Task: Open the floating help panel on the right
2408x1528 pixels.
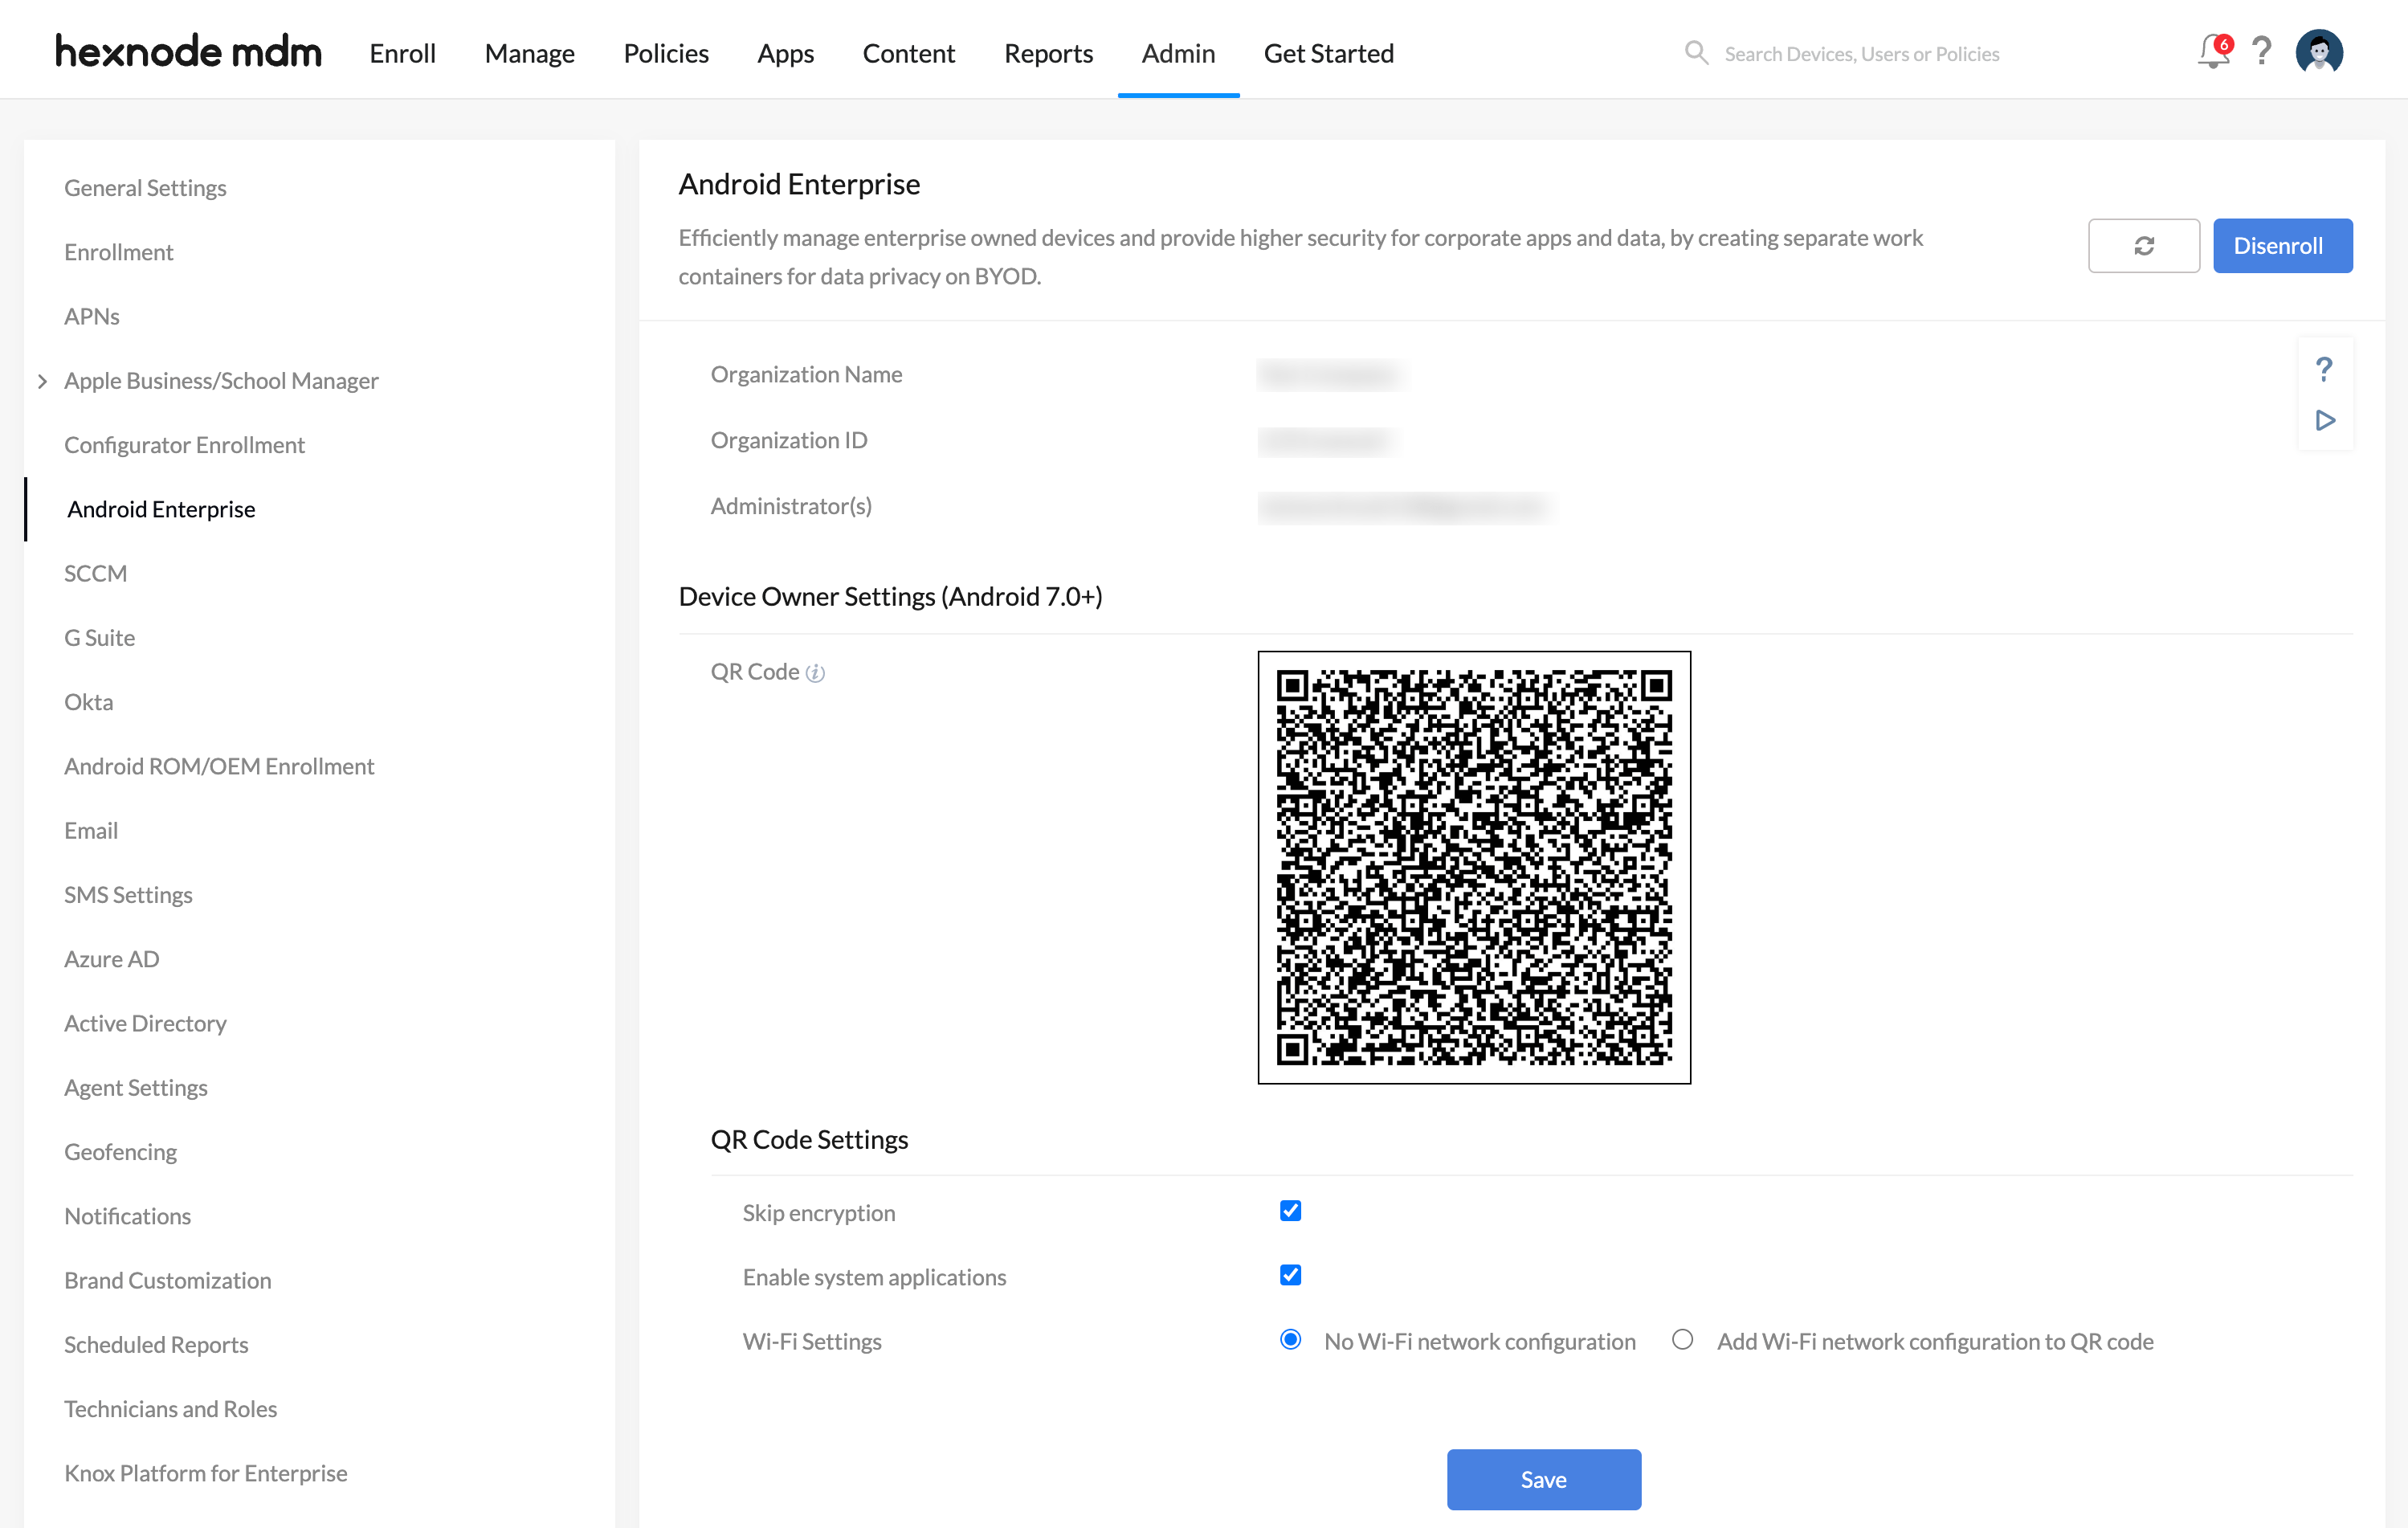Action: point(2325,369)
